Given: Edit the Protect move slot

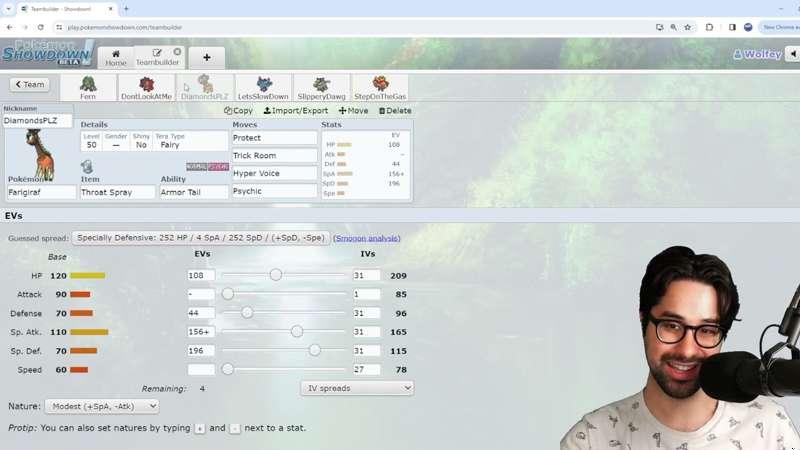Looking at the screenshot, I should tap(274, 138).
